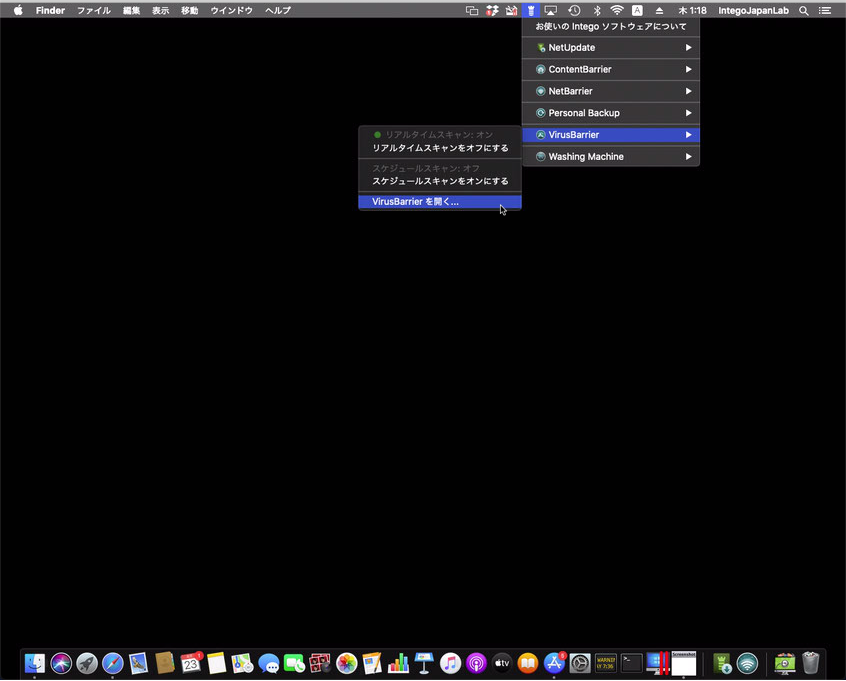Open the 編集 menu
The width and height of the screenshot is (846, 681).
pos(131,10)
